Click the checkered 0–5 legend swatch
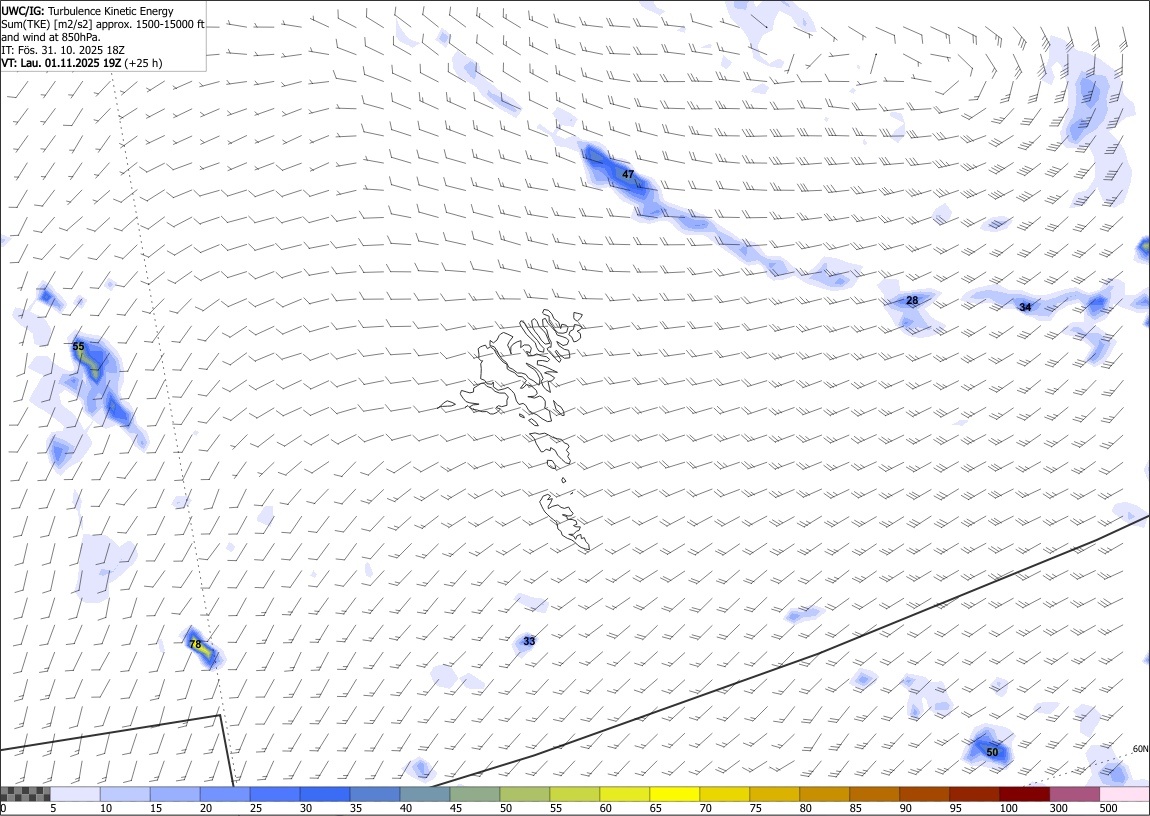Screen dimensions: 1150x816 [25, 794]
